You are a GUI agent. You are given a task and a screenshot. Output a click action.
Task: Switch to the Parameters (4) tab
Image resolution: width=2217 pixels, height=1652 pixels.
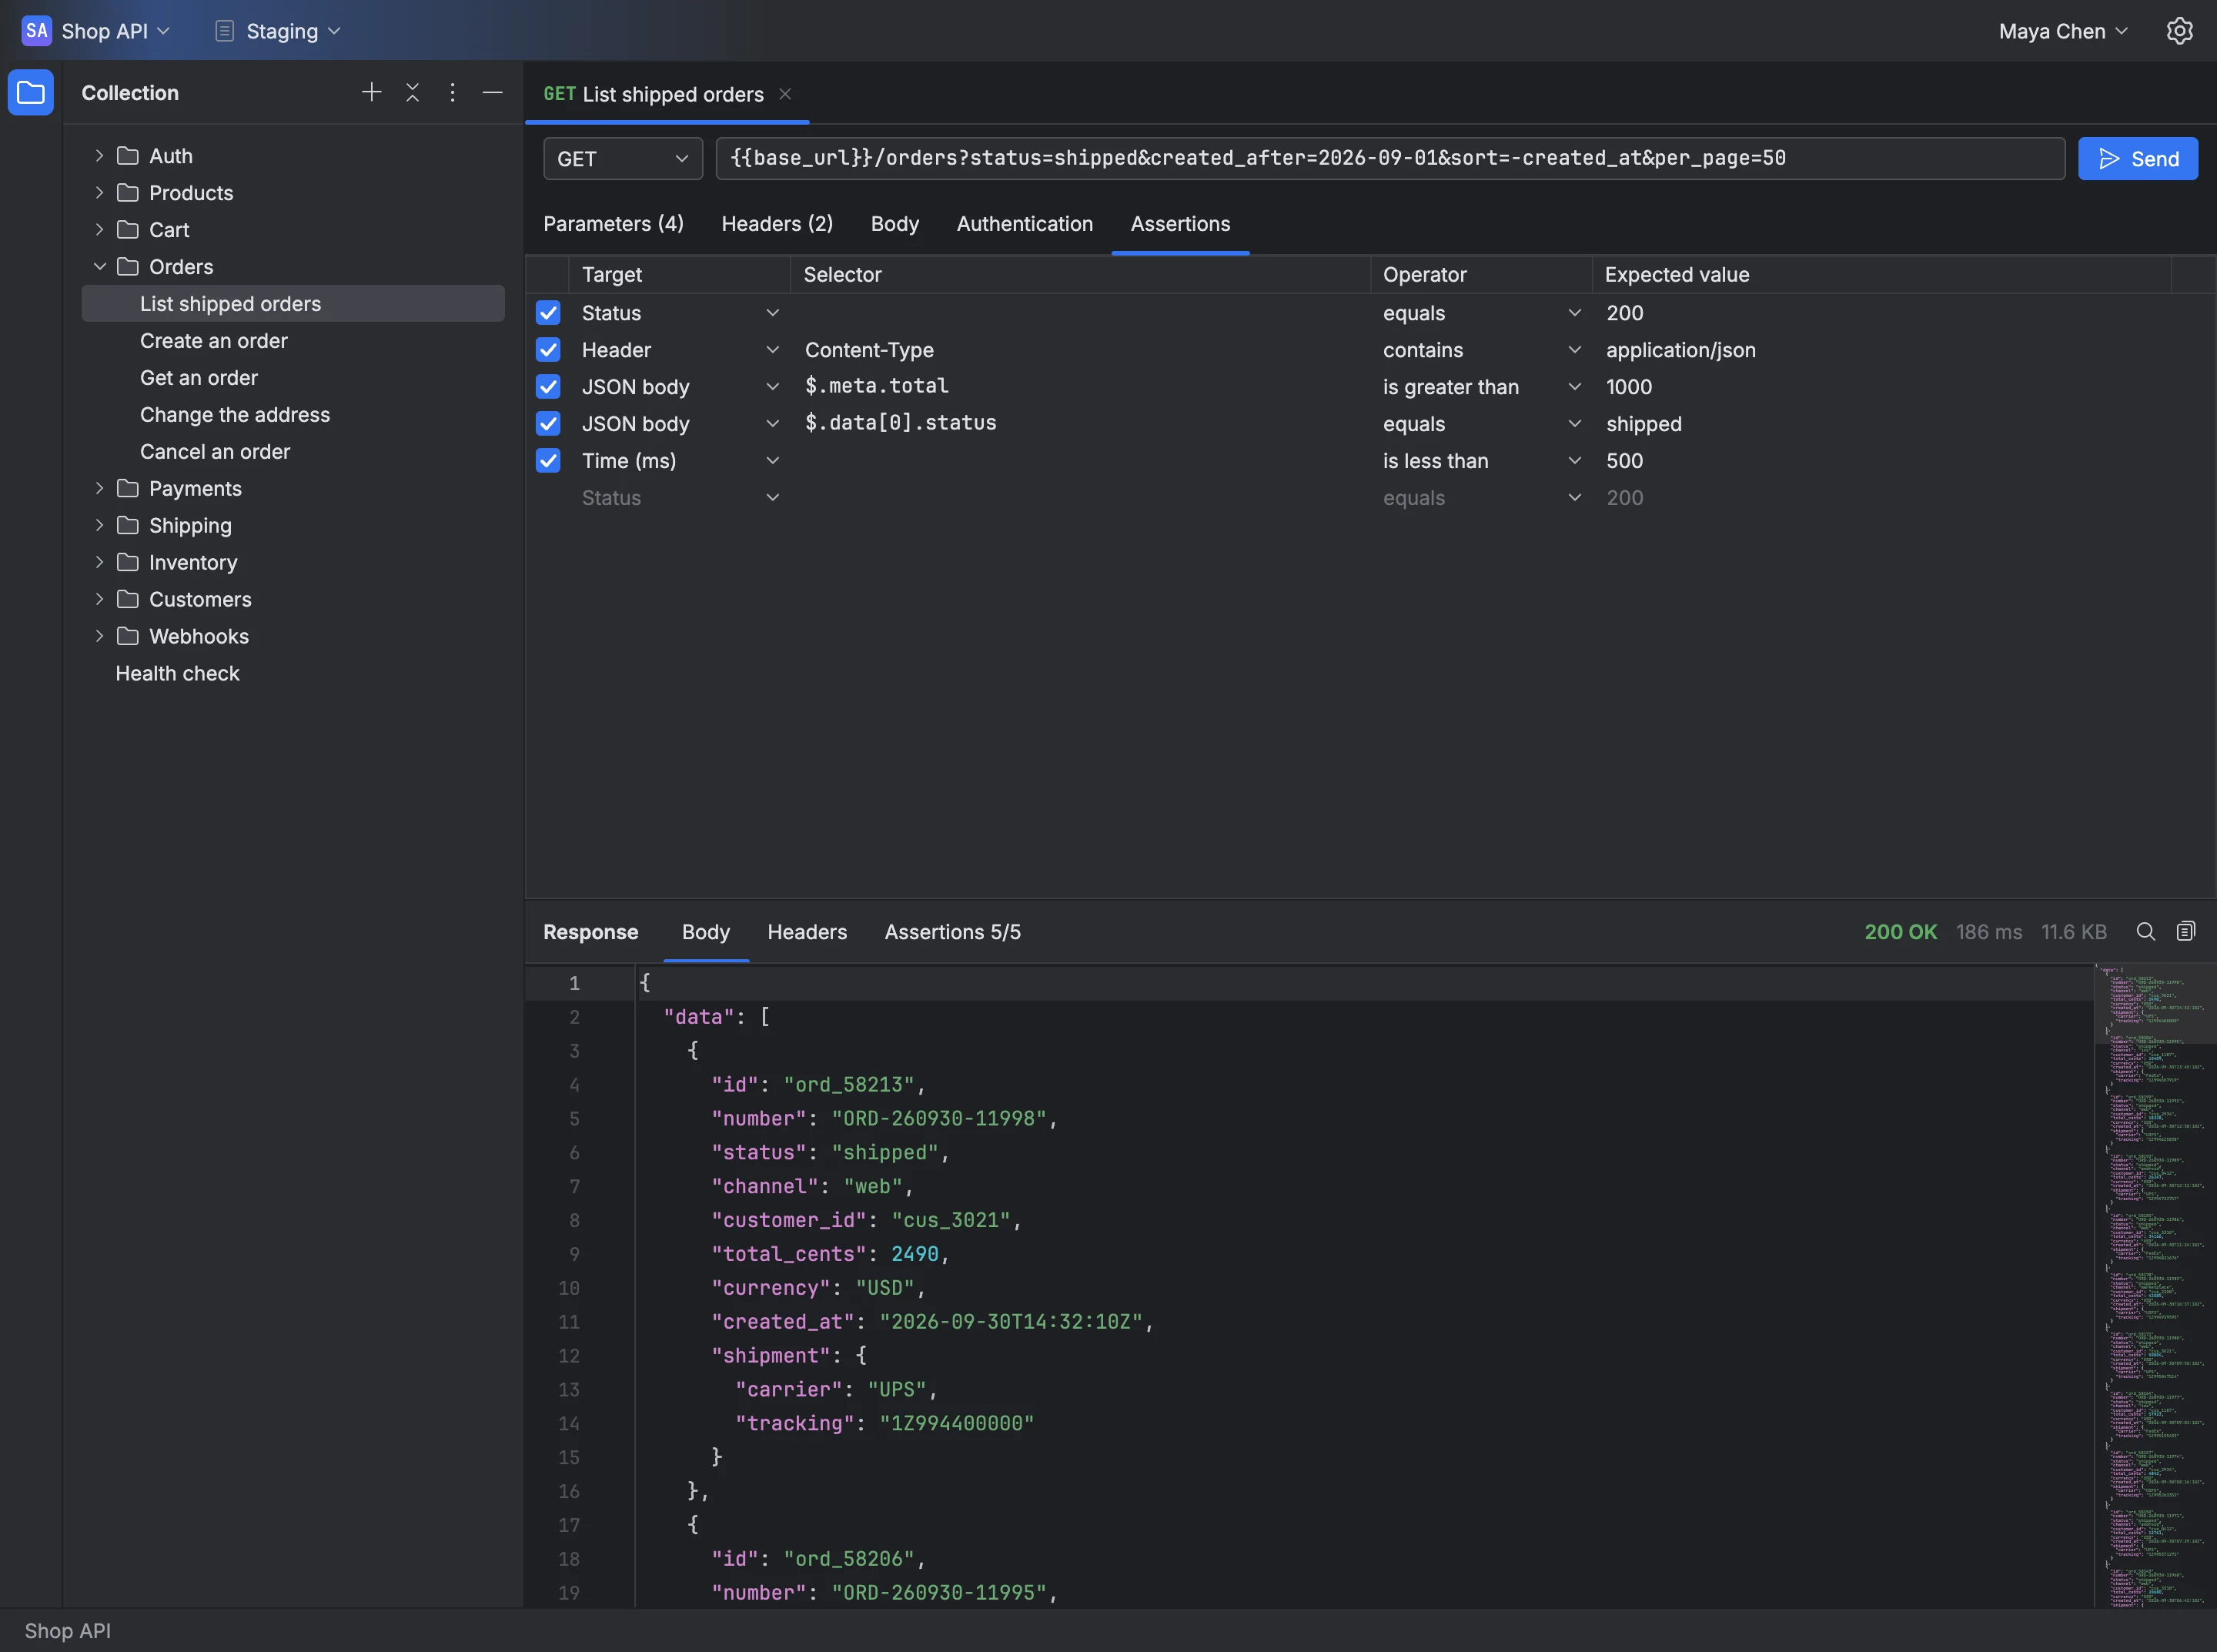point(613,224)
